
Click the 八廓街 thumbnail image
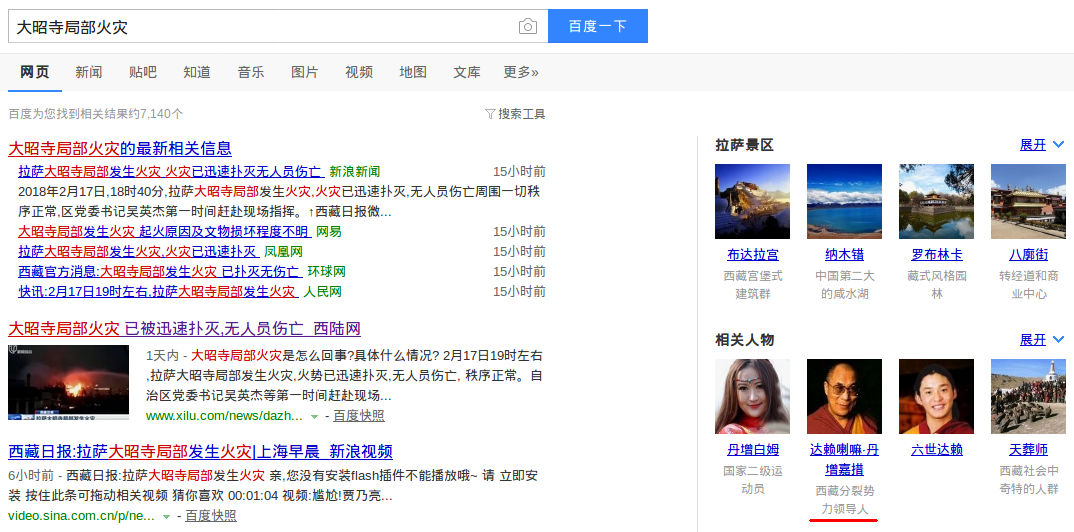coord(1028,201)
